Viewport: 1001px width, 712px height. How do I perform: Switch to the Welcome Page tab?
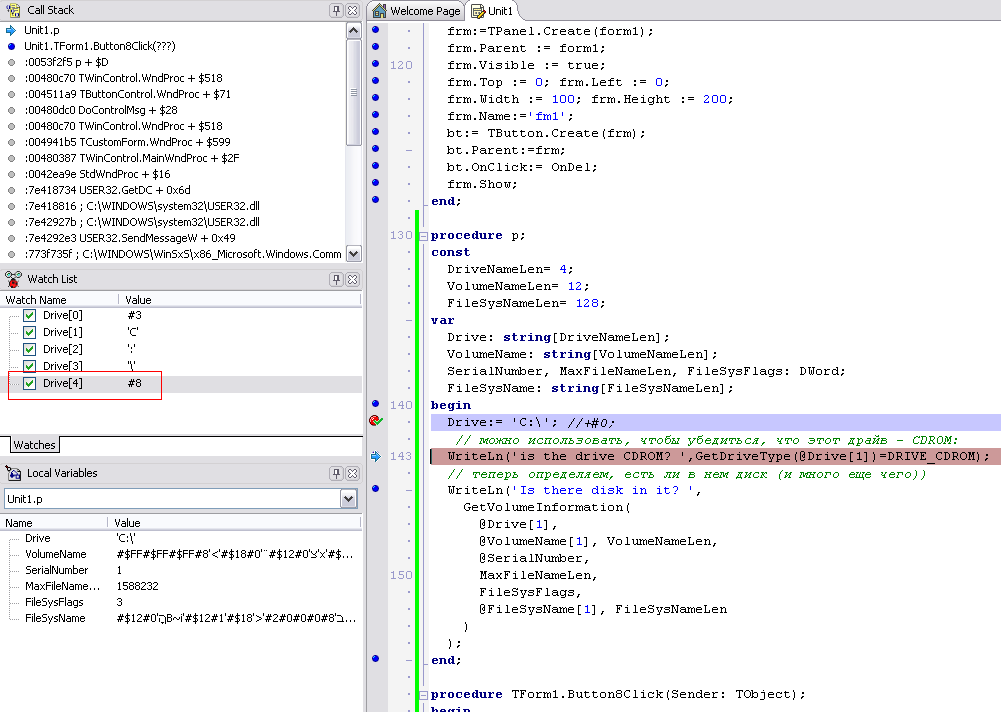[416, 11]
